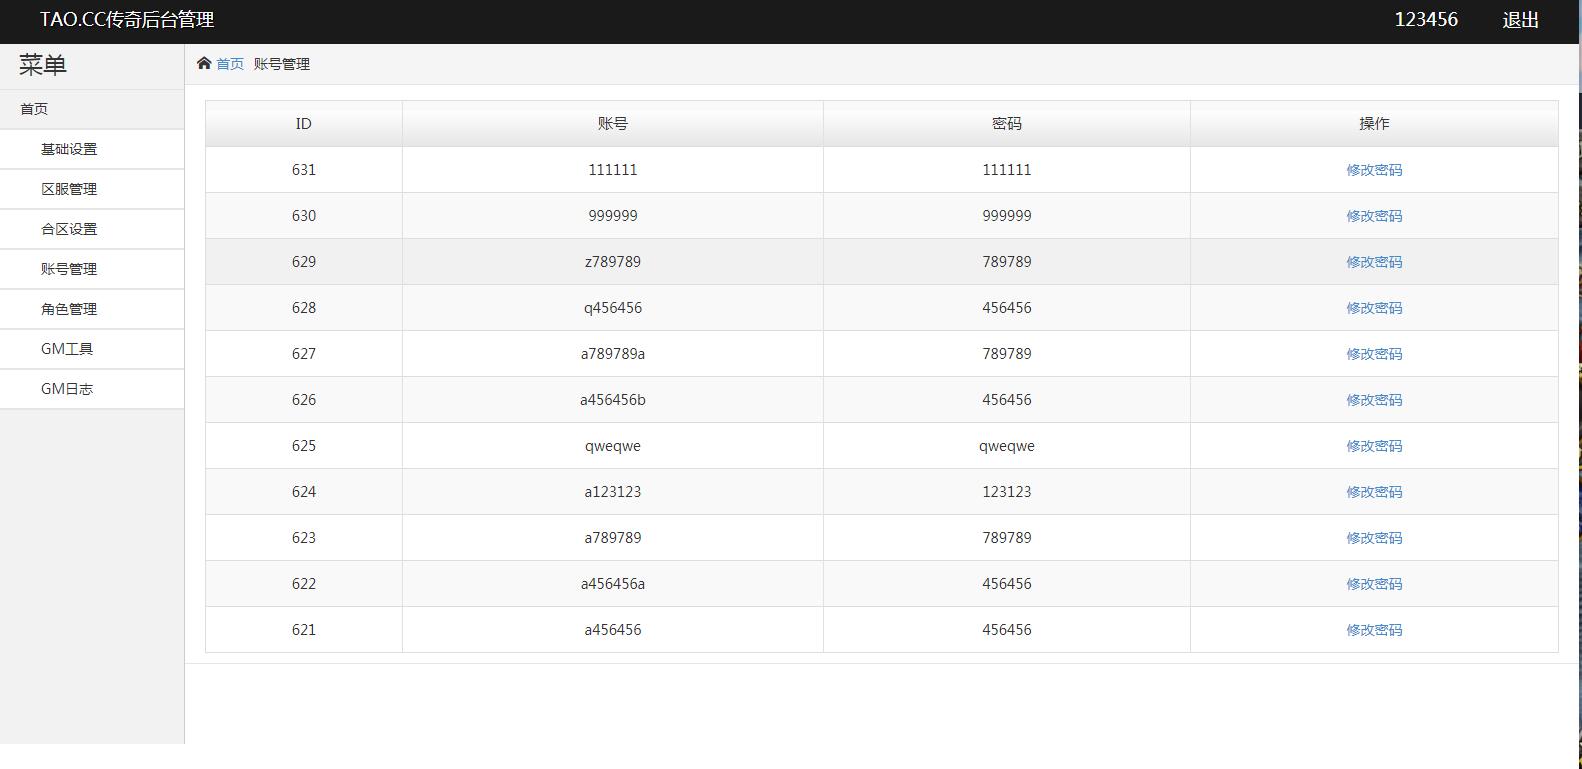View GM日志 from the sidebar
The width and height of the screenshot is (1582, 769).
[67, 389]
